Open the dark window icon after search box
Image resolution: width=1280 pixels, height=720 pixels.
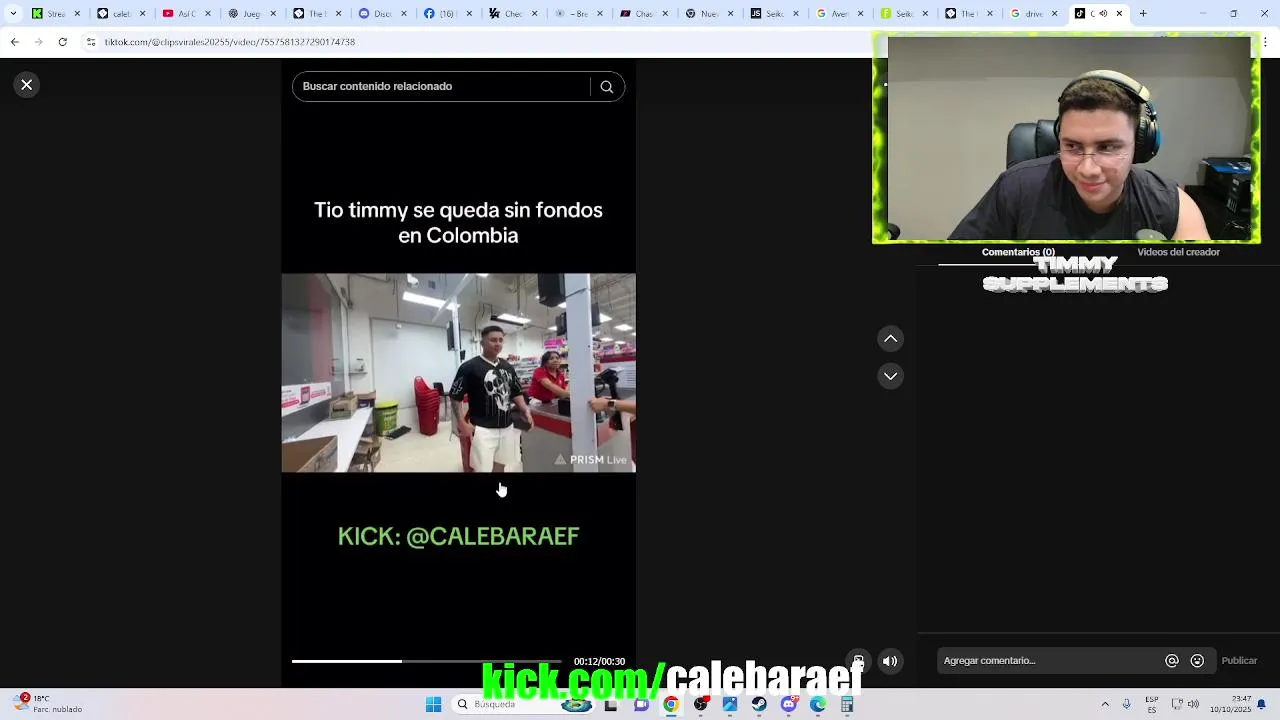[x=611, y=704]
